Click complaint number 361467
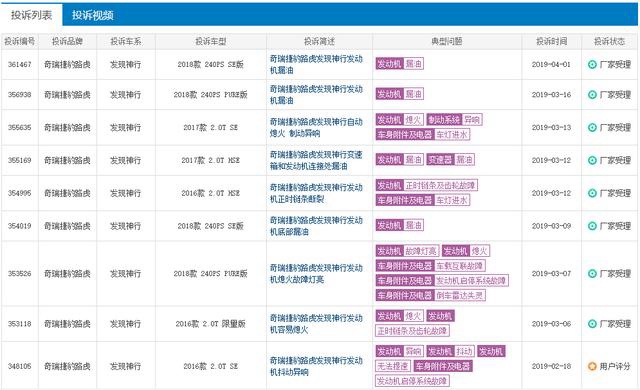This screenshot has width=640, height=390. click(20, 64)
